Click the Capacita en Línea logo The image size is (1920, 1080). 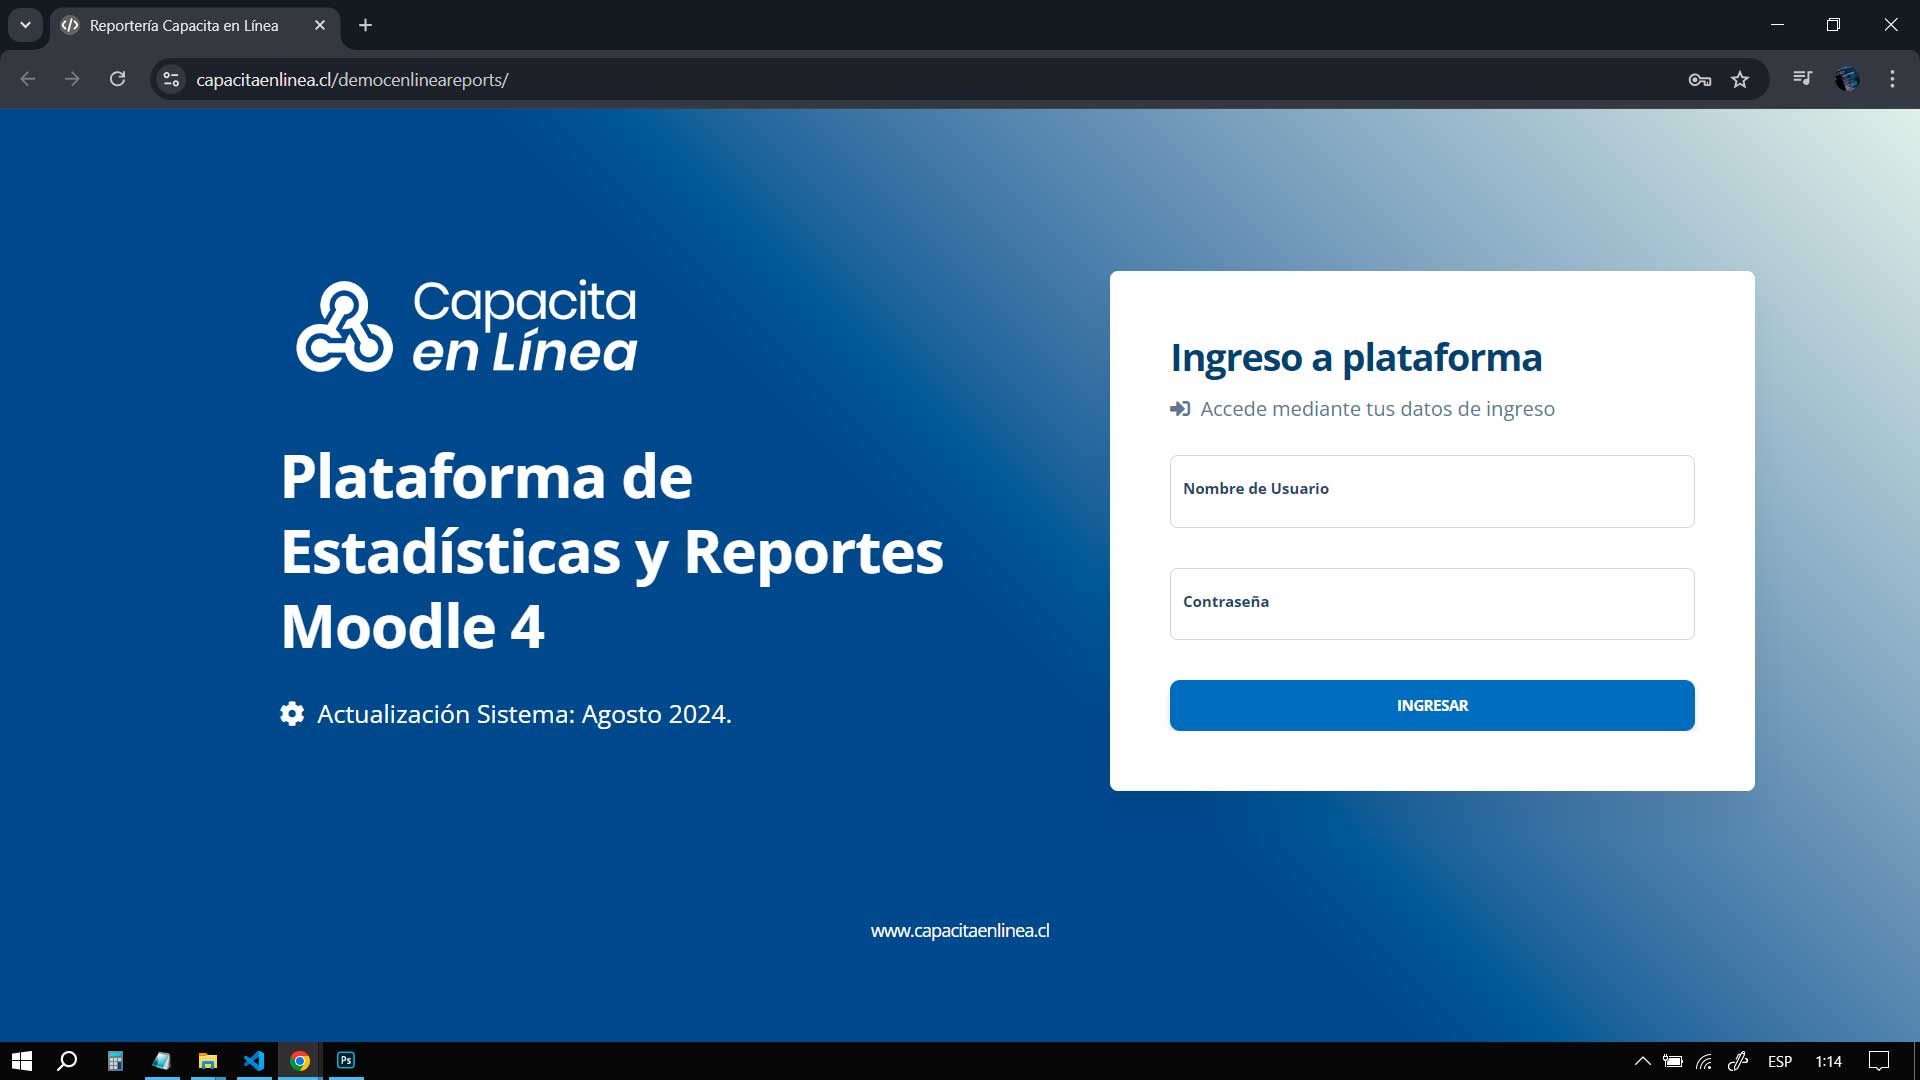point(466,326)
